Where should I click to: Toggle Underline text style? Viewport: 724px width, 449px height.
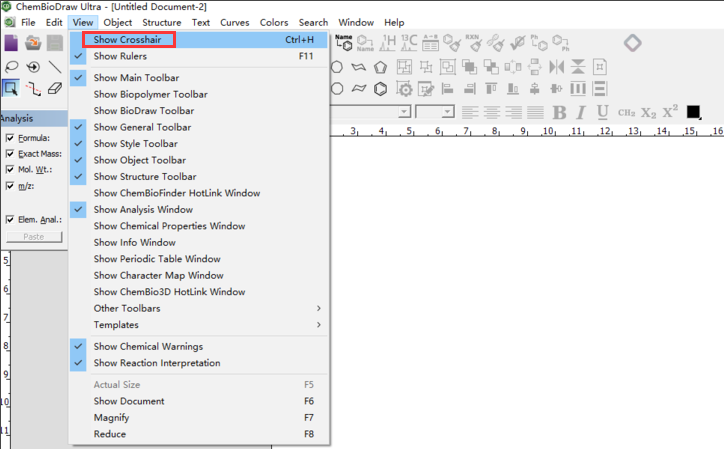602,112
